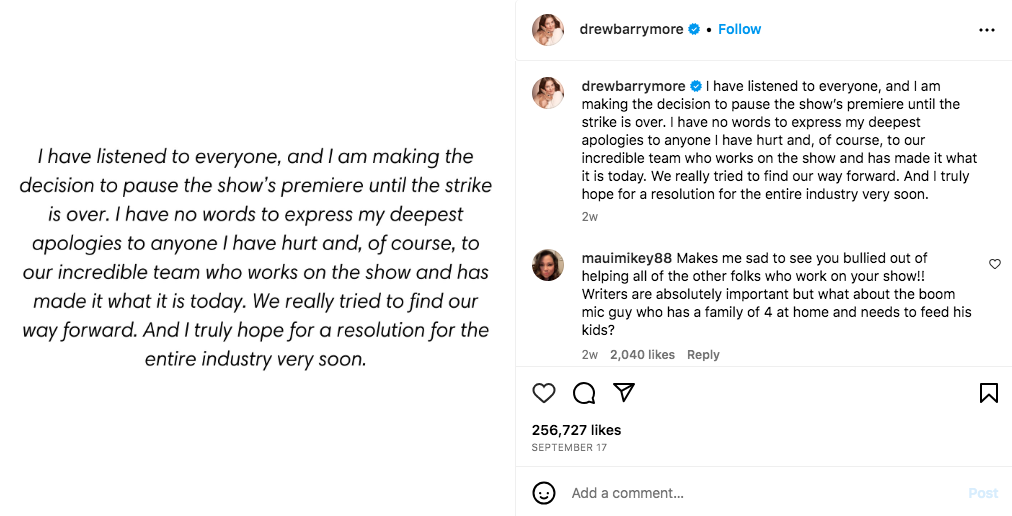
Task: Follow the drewbarrymore account
Action: click(x=739, y=30)
